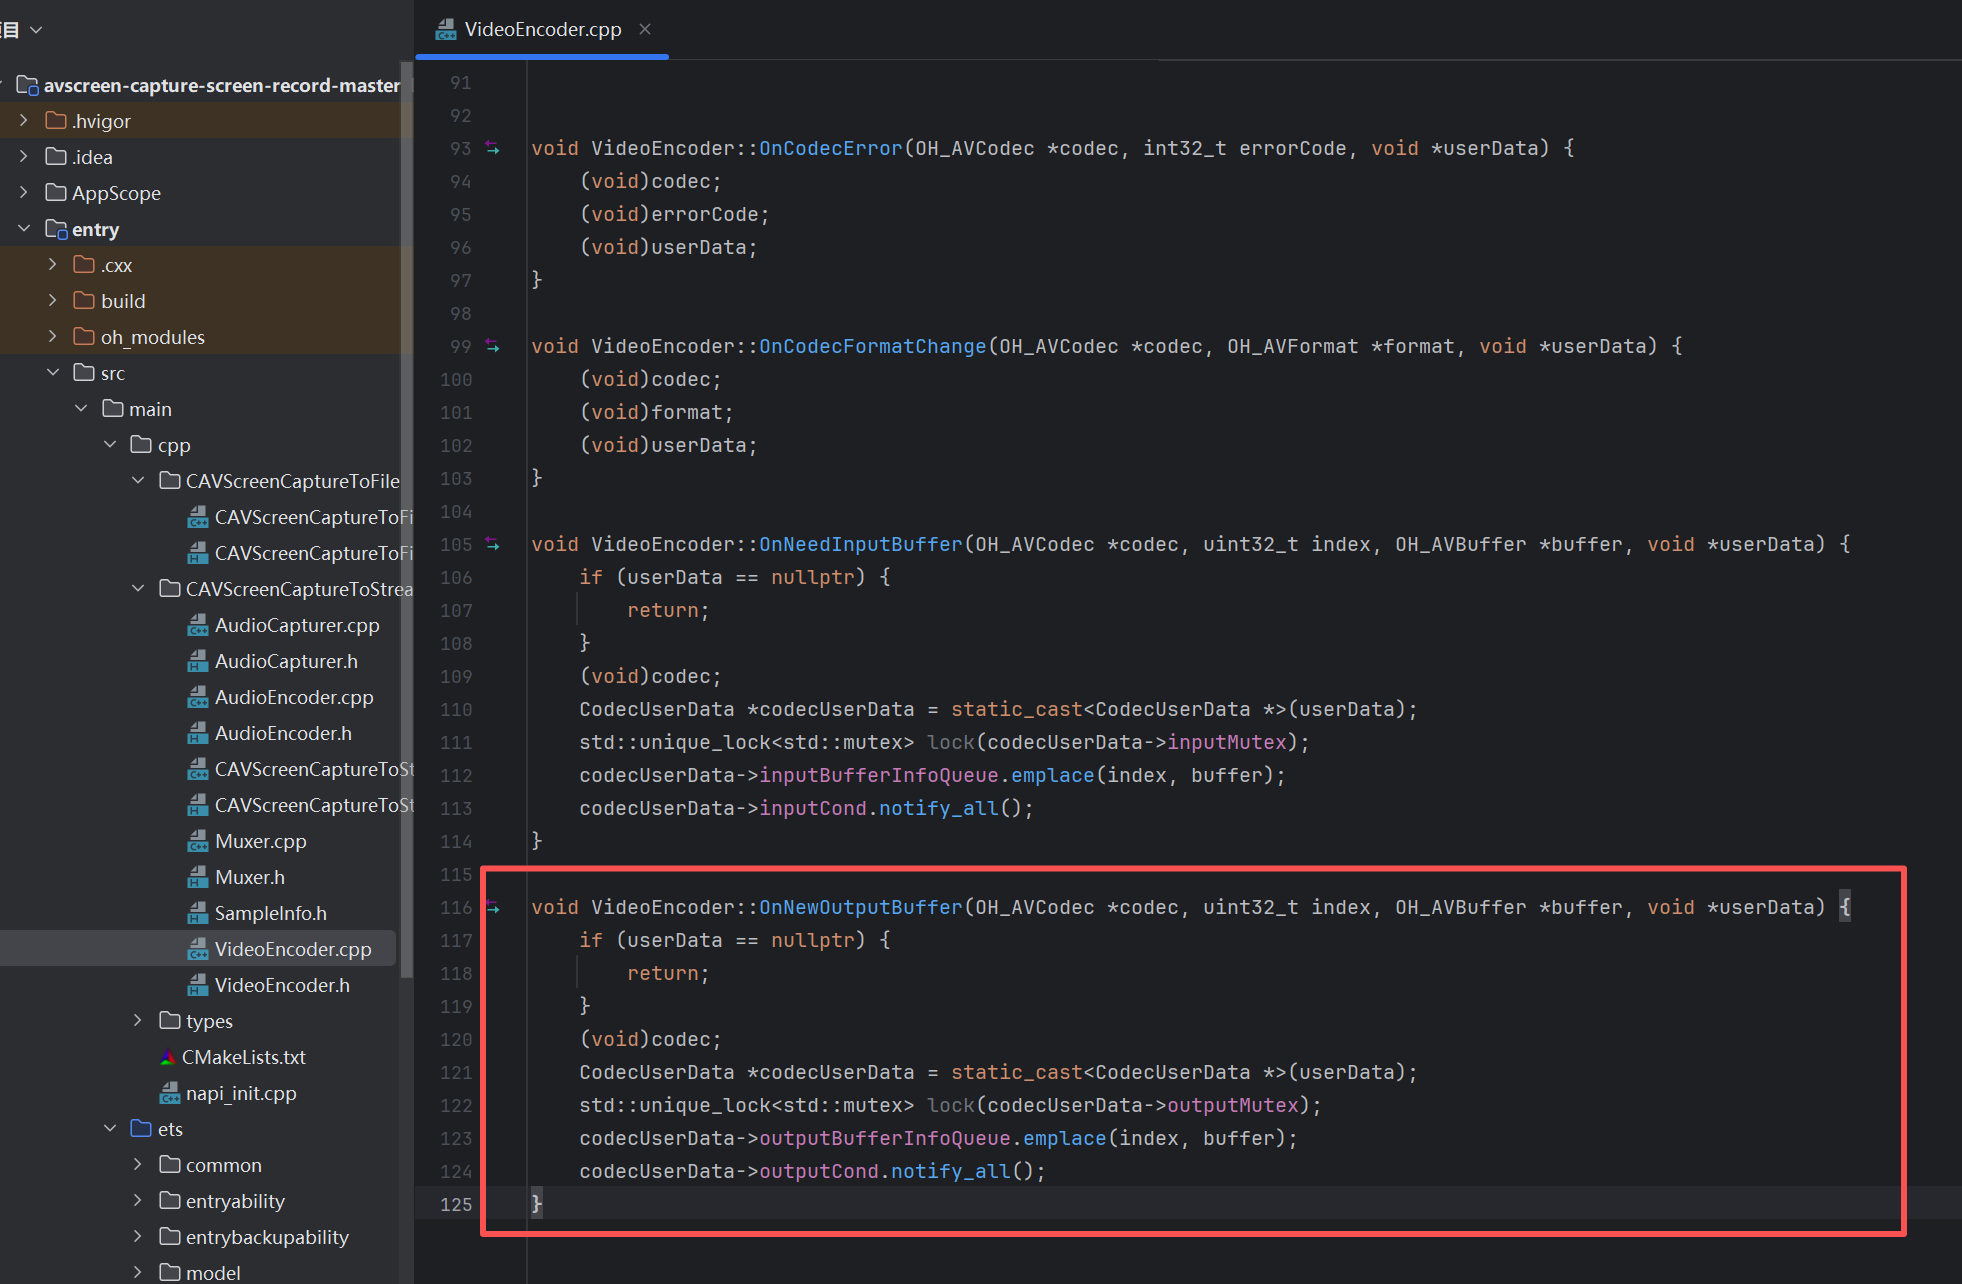Screen dimensions: 1962x1284
Task: Click gutter icon beside OnNewOutputBuffer line 116
Action: tap(492, 907)
